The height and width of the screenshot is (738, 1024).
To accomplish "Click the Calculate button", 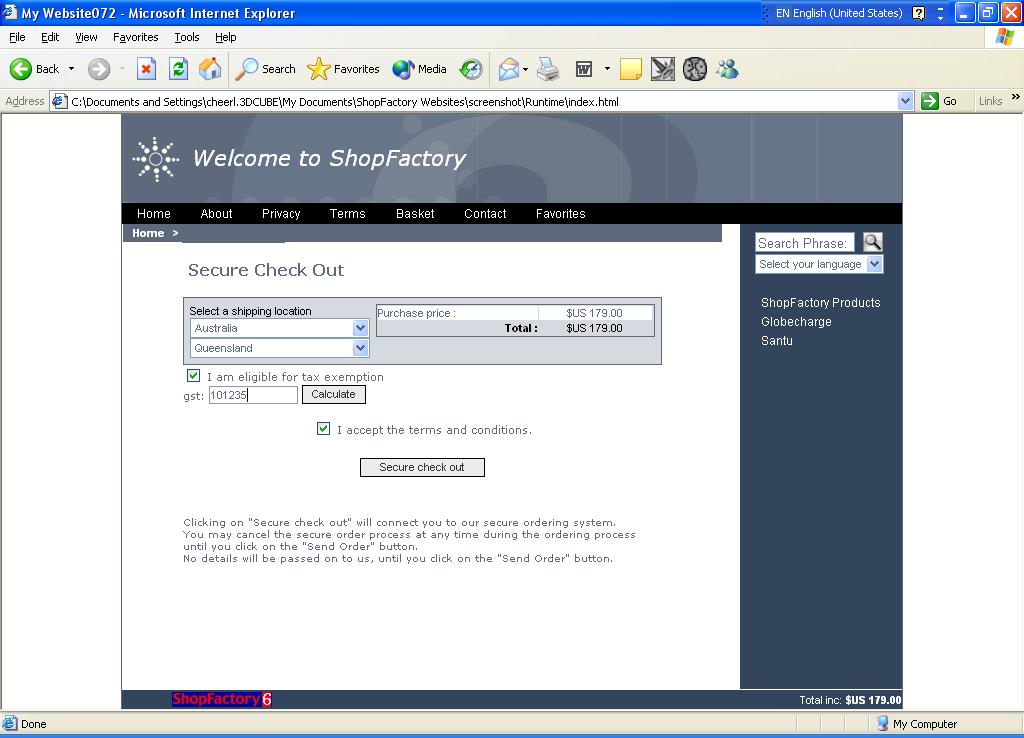I will (x=333, y=395).
